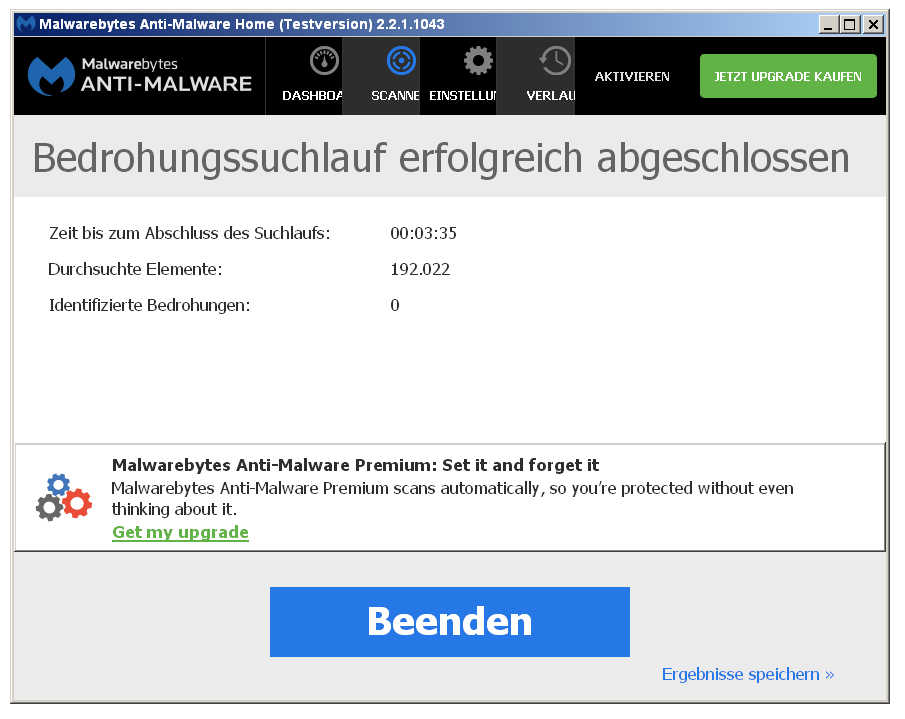
Task: Click the label Zeit bis zum Abschluss des Suchlaufs
Action: point(189,233)
